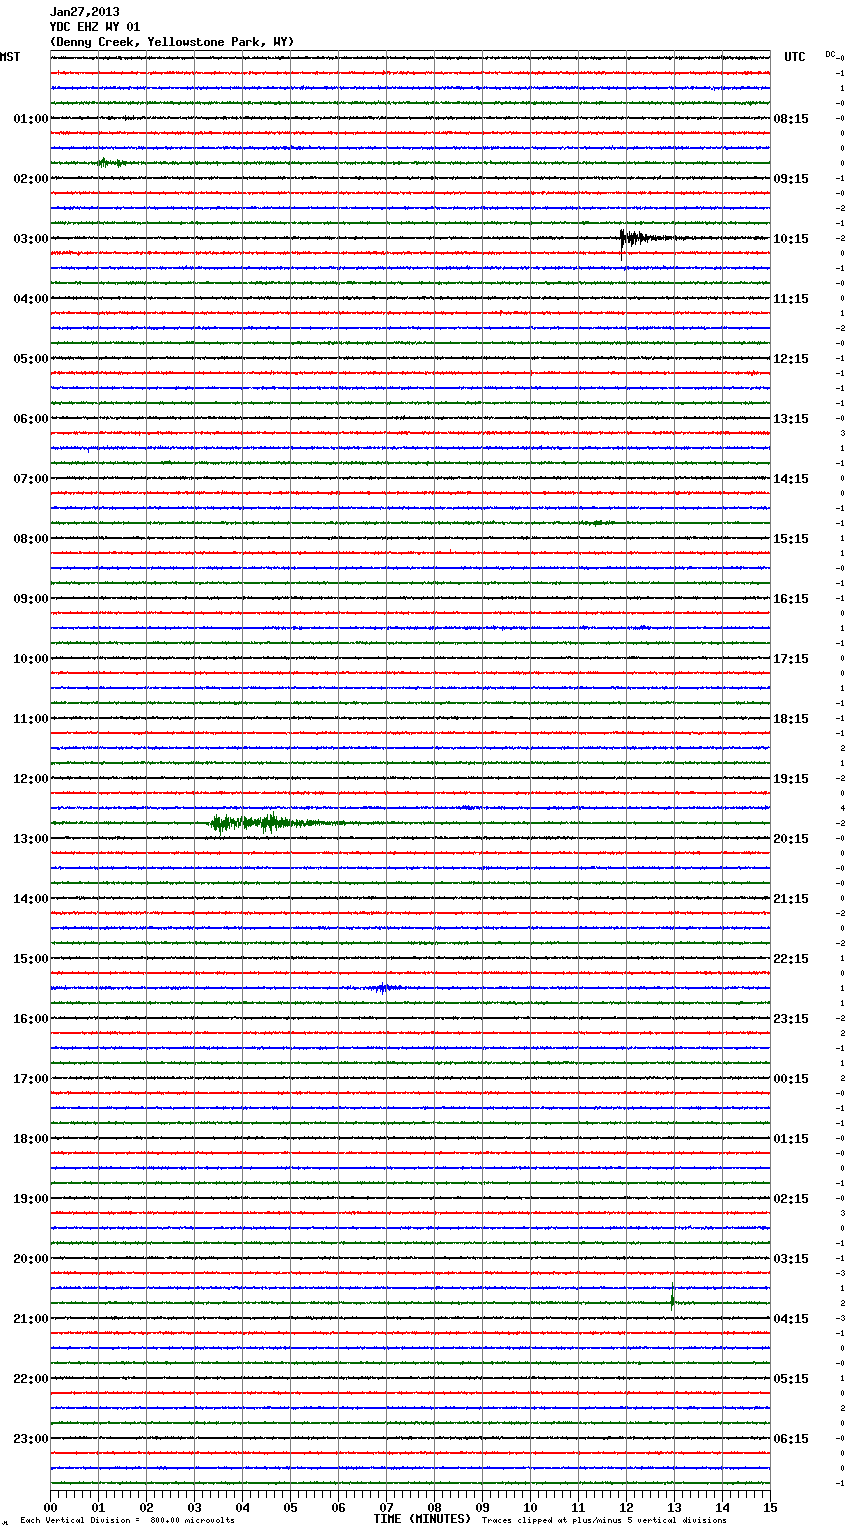Click the green spike on the 20:45 trace
Image resolution: width=850 pixels, height=1534 pixels.
(673, 1296)
